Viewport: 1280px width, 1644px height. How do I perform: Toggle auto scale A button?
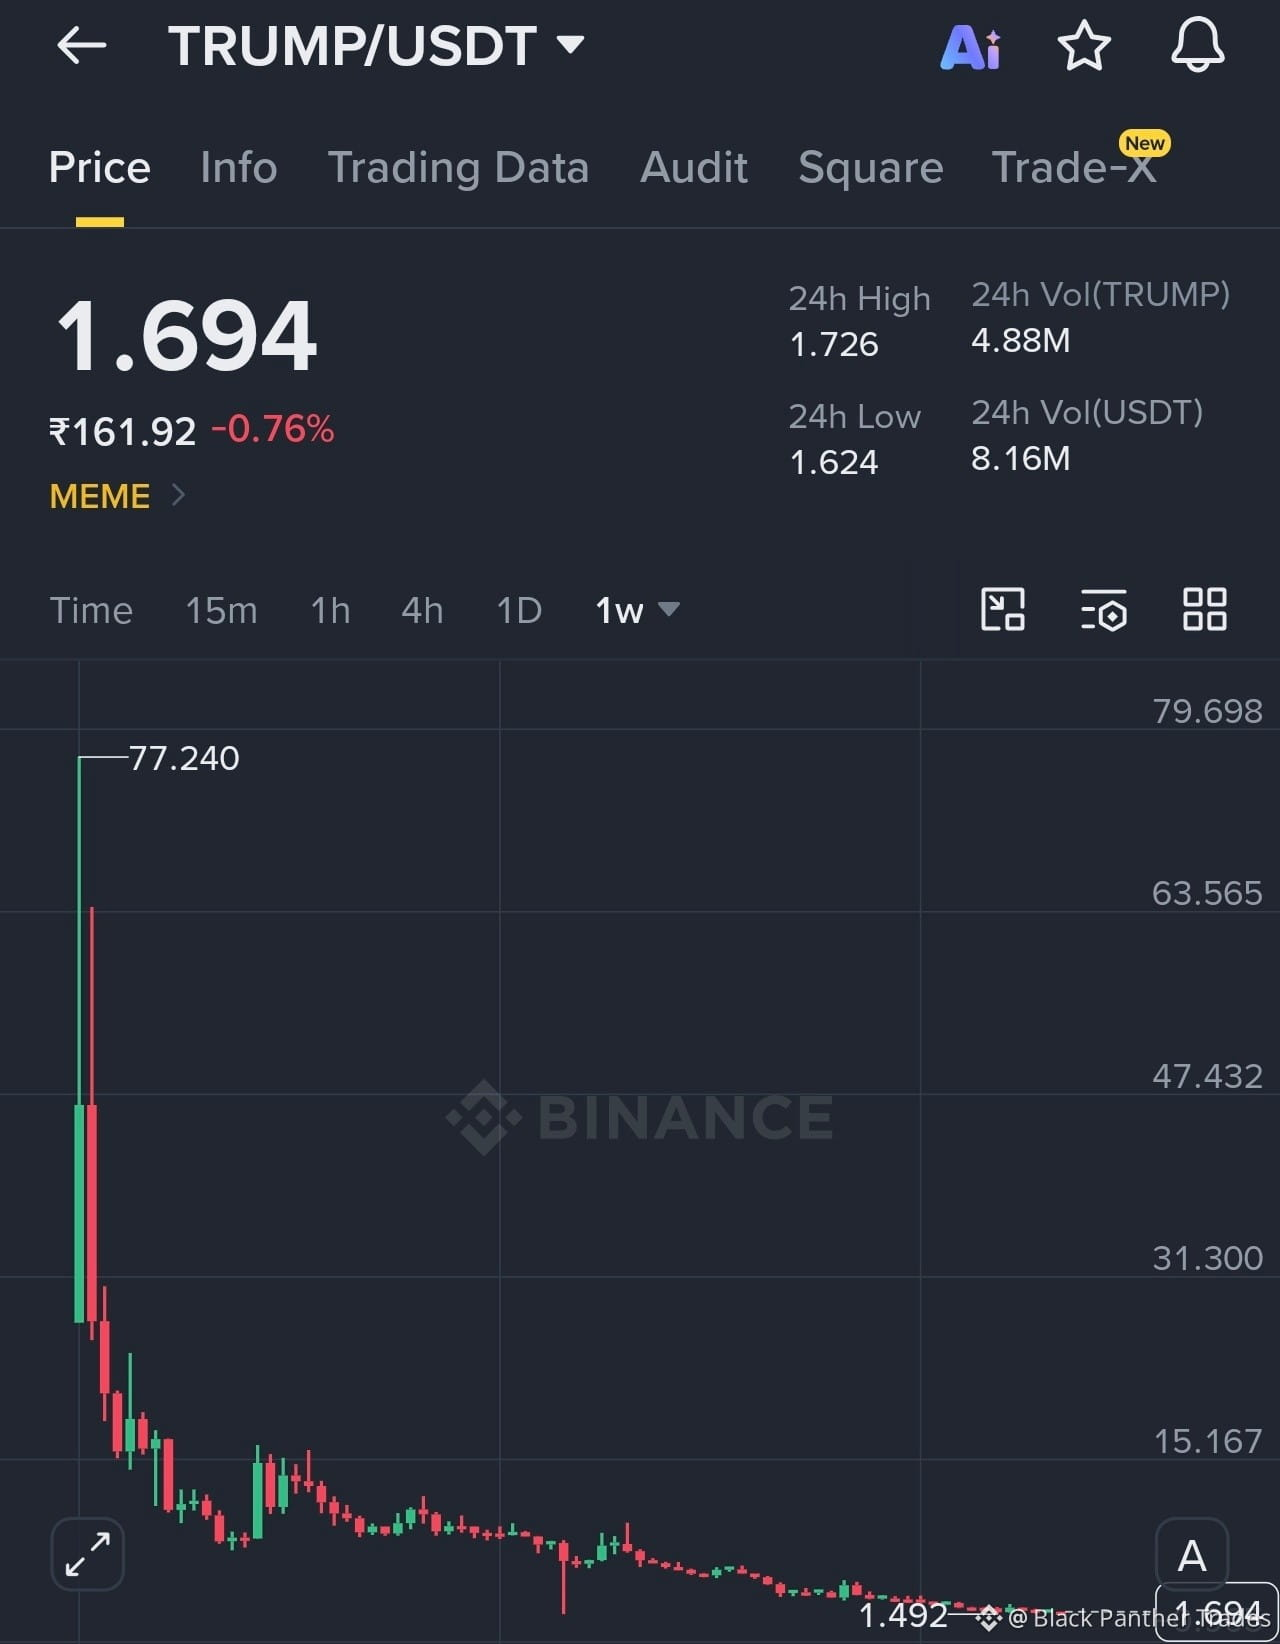tap(1191, 1554)
